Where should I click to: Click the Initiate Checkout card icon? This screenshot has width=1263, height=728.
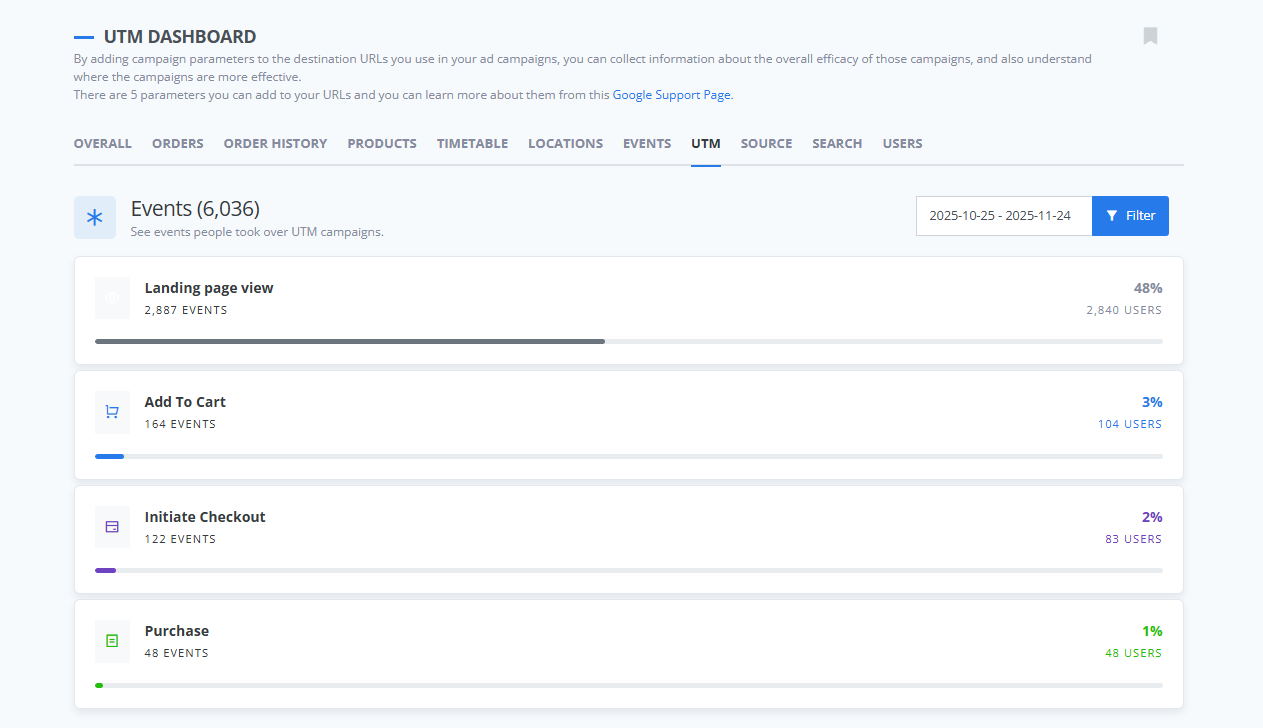pos(112,526)
